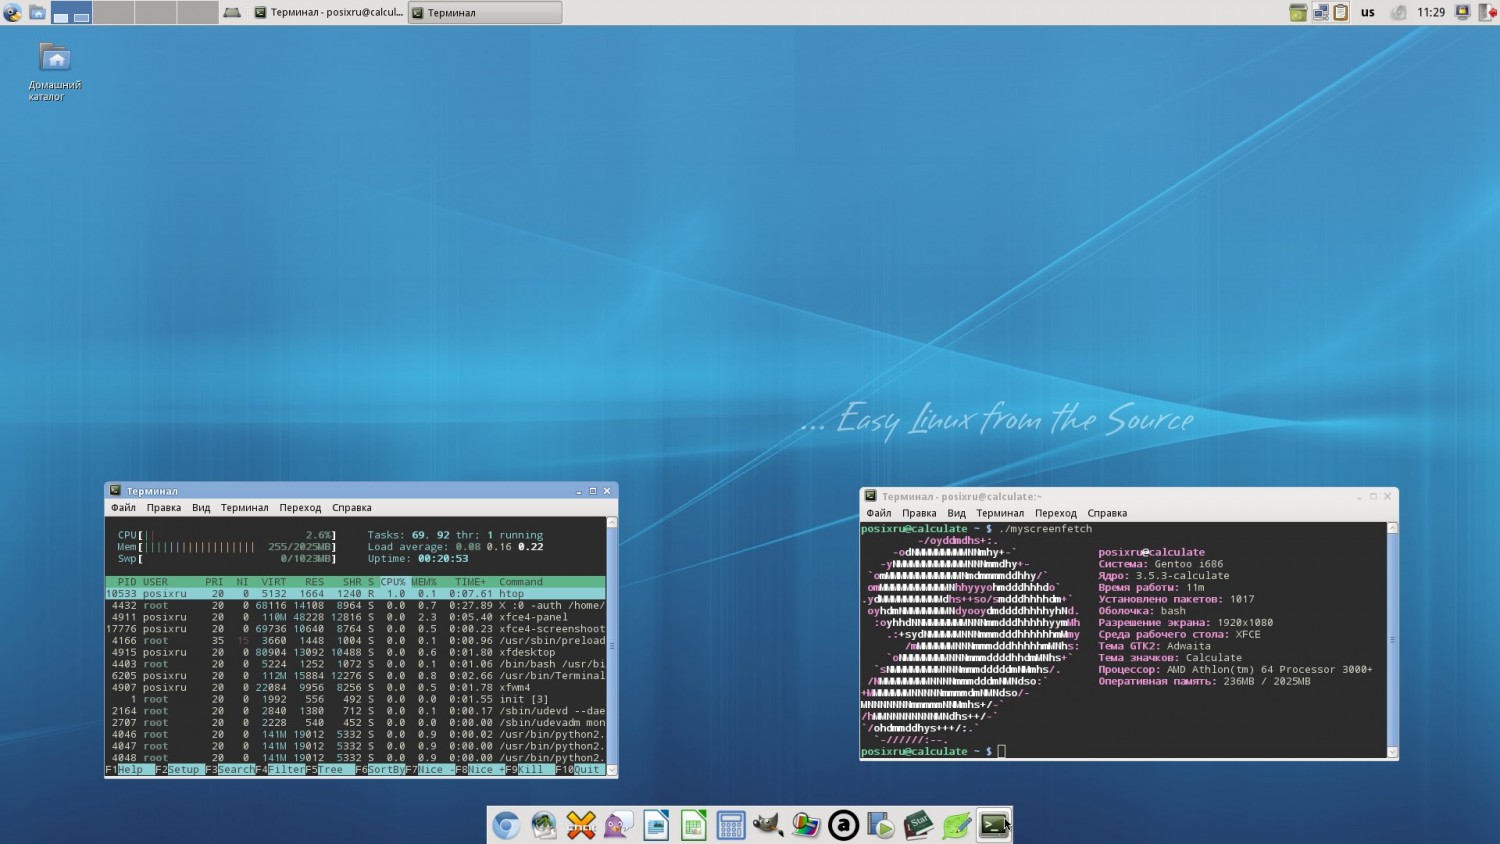Click the logout icon in panel
1500x844 pixels.
(1487, 13)
